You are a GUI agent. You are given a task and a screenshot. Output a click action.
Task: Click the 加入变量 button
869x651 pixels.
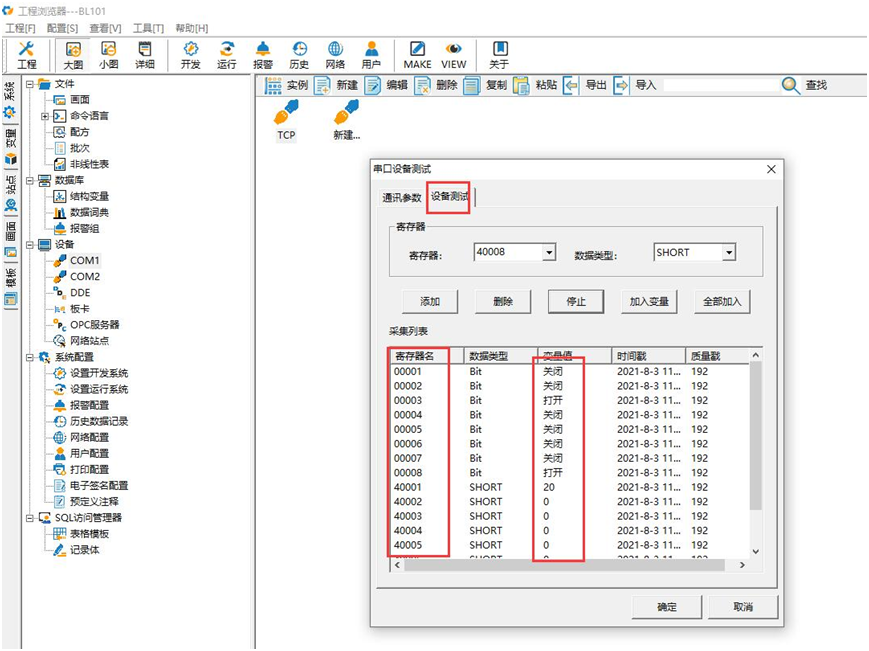click(x=649, y=302)
